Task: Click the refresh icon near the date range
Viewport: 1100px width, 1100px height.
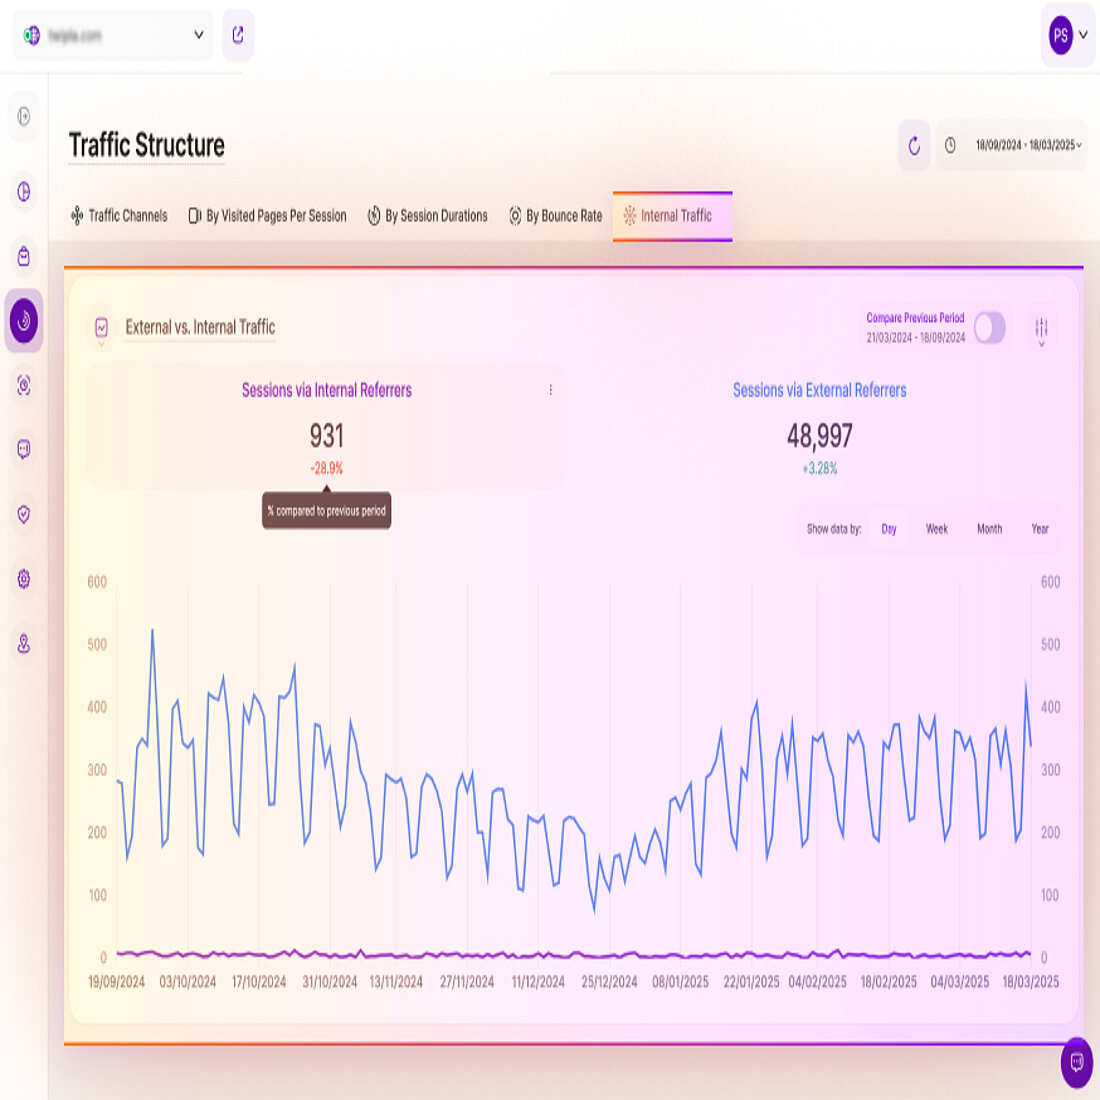Action: pyautogui.click(x=913, y=145)
